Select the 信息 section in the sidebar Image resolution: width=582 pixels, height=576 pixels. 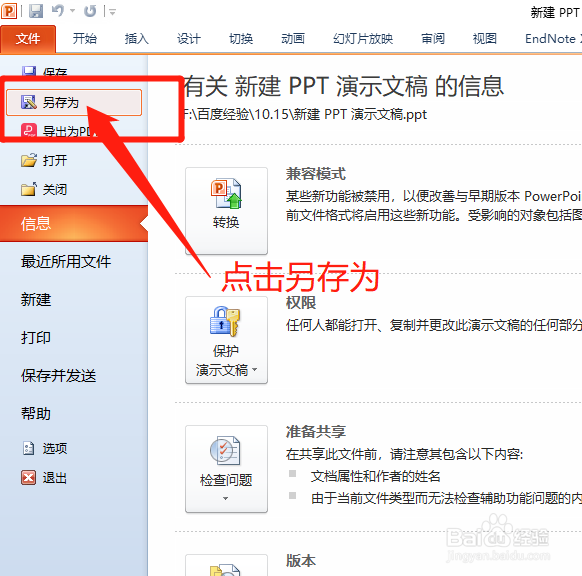pos(74,223)
